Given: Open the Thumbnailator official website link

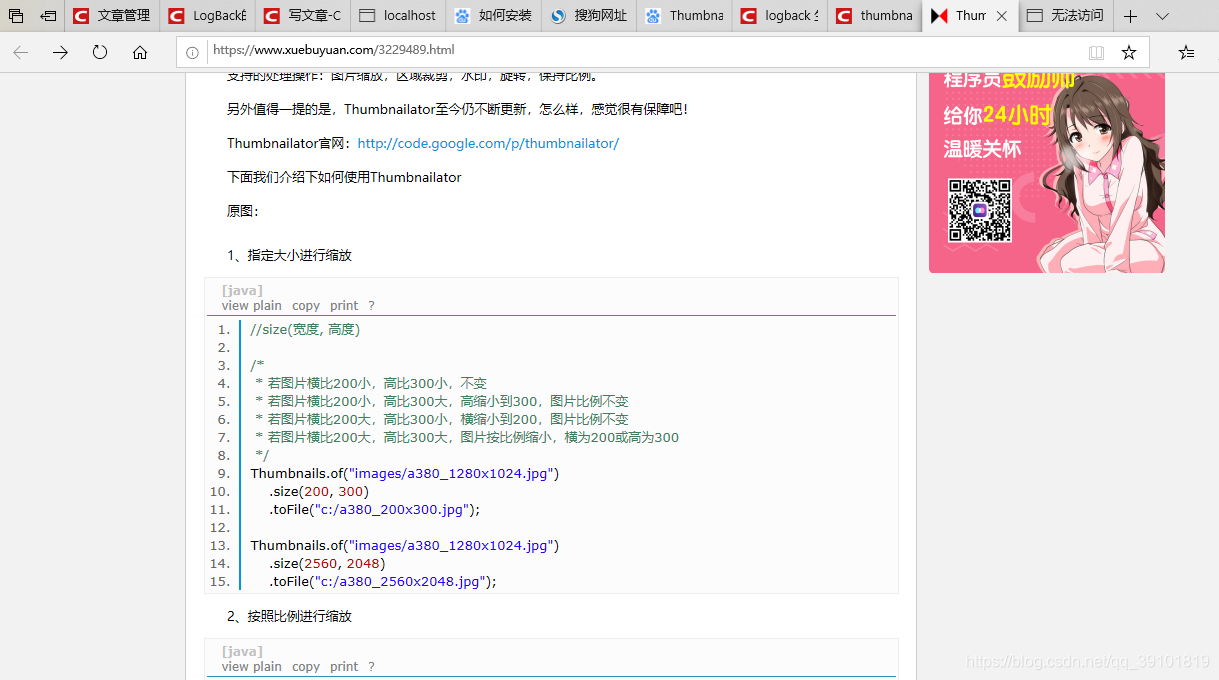Looking at the screenshot, I should pyautogui.click(x=487, y=143).
